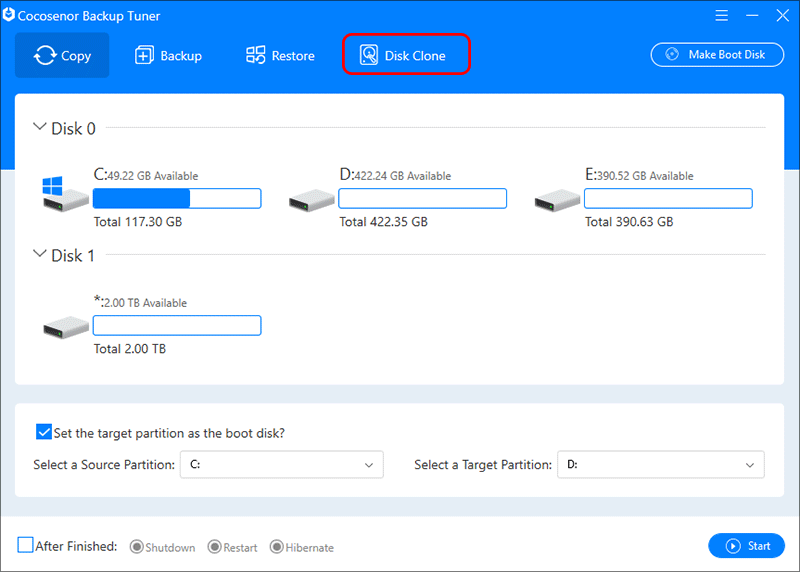Viewport: 800px width, 572px height.
Task: Select the Hibernate radio button
Action: 277,547
